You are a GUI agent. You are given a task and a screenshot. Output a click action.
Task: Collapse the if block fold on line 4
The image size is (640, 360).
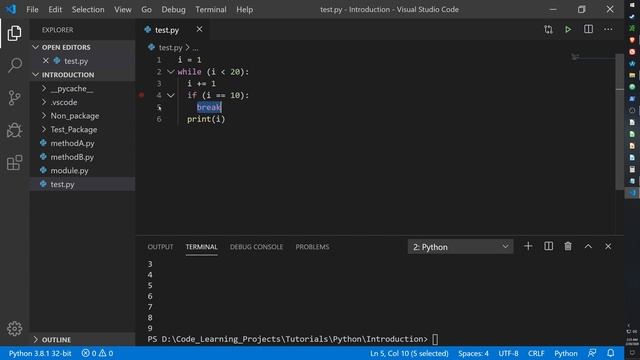tap(171, 96)
